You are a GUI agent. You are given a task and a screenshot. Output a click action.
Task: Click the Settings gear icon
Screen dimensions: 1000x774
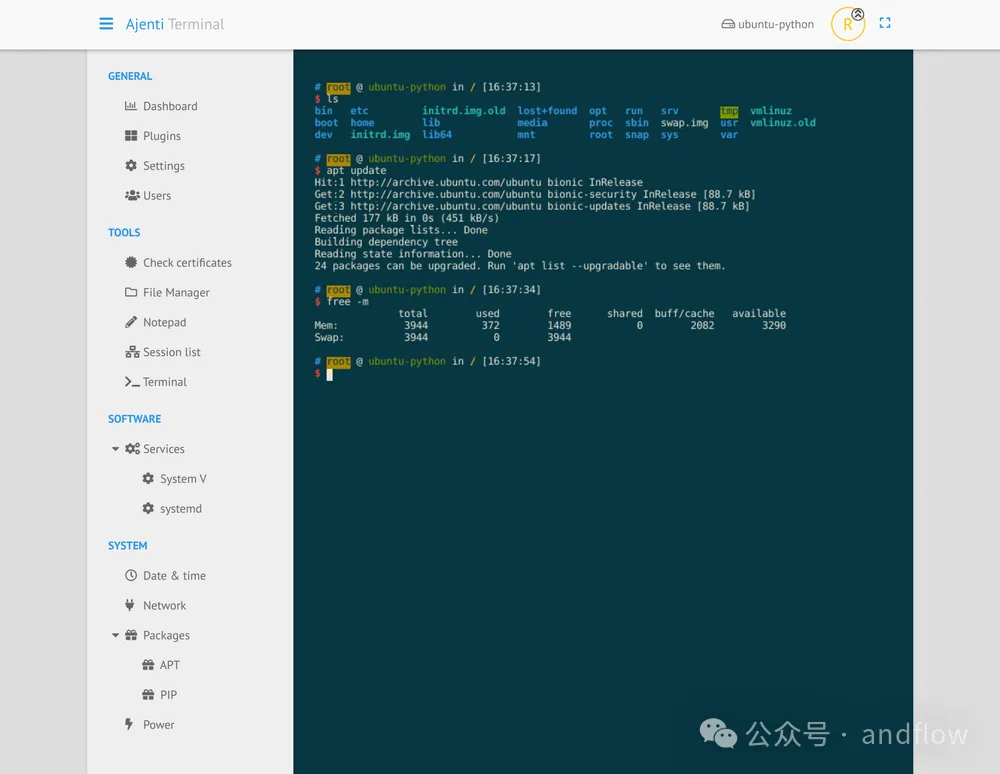[x=131, y=166]
